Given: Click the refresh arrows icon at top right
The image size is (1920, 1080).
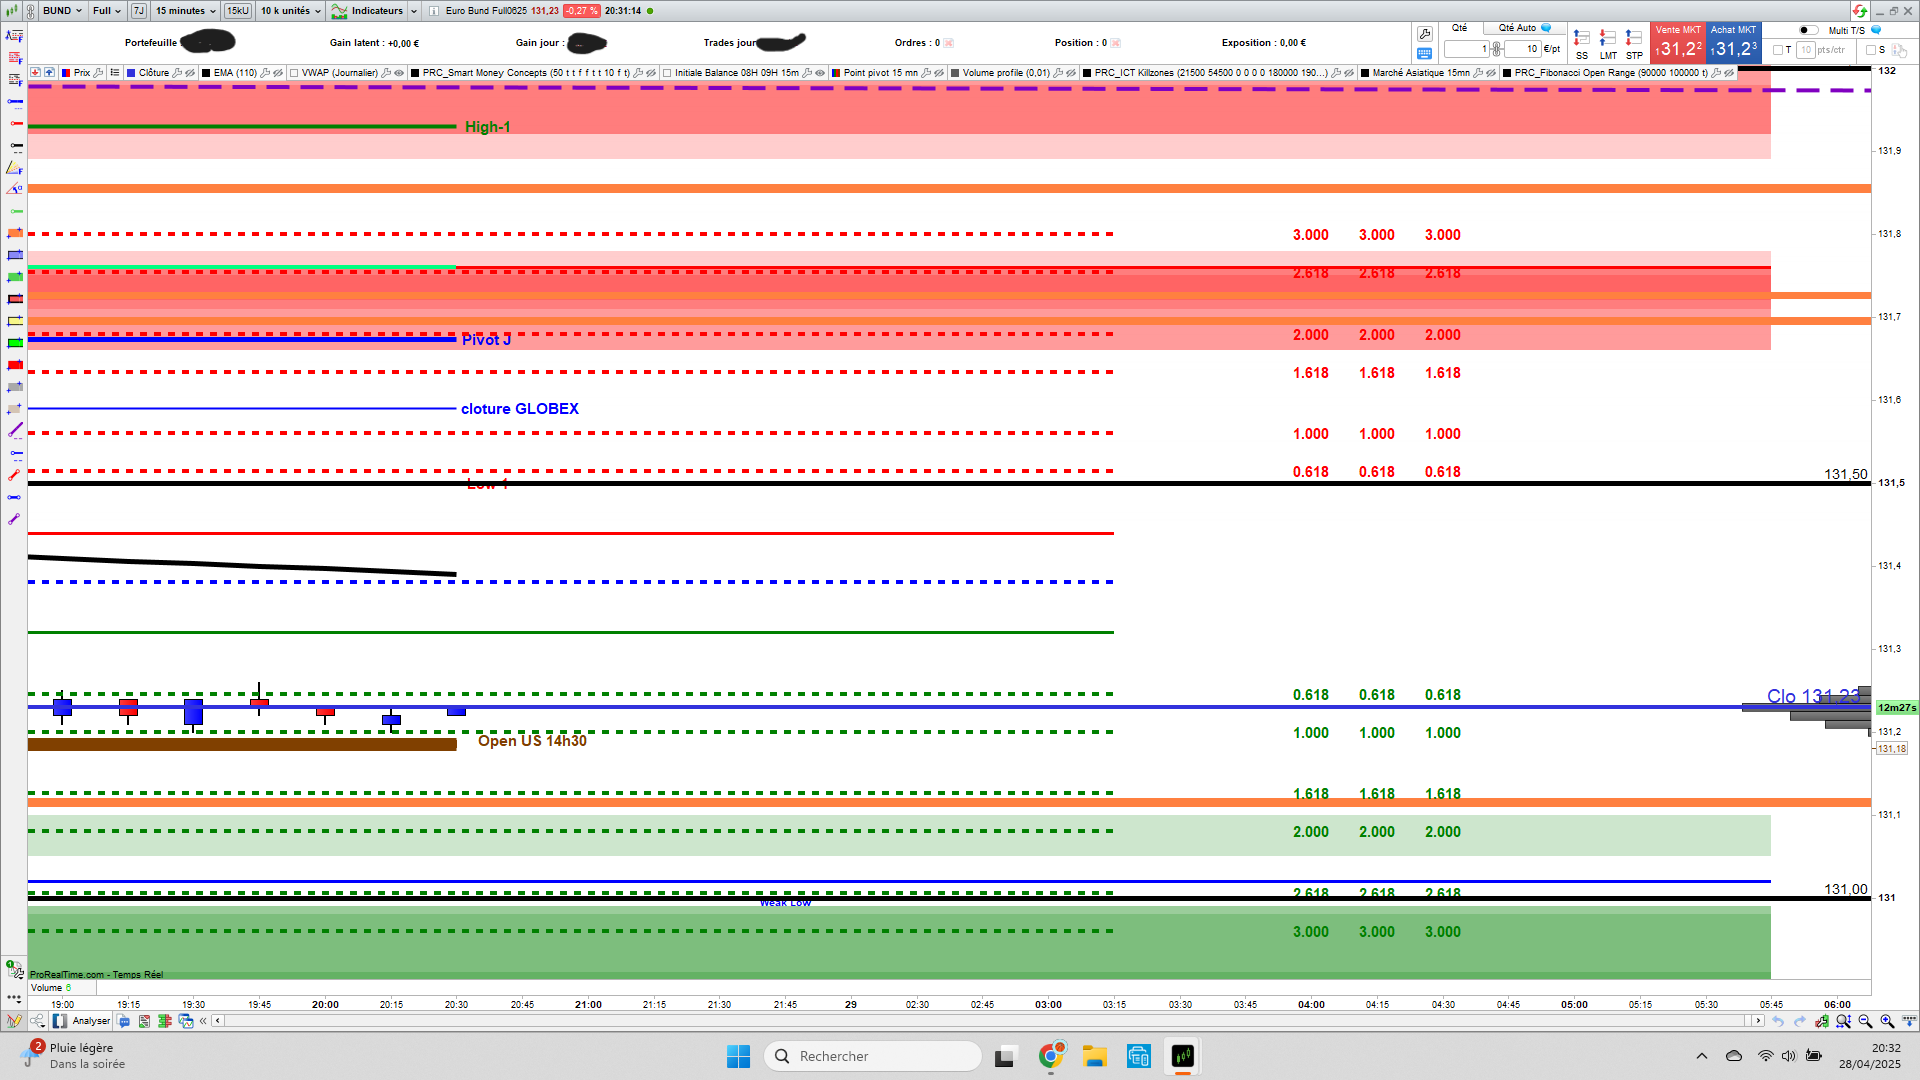Looking at the screenshot, I should coord(1859,11).
